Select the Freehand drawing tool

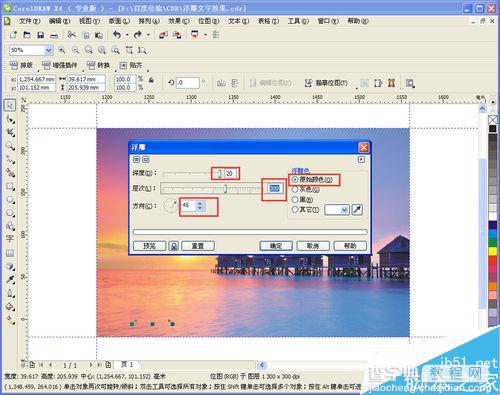(10, 159)
